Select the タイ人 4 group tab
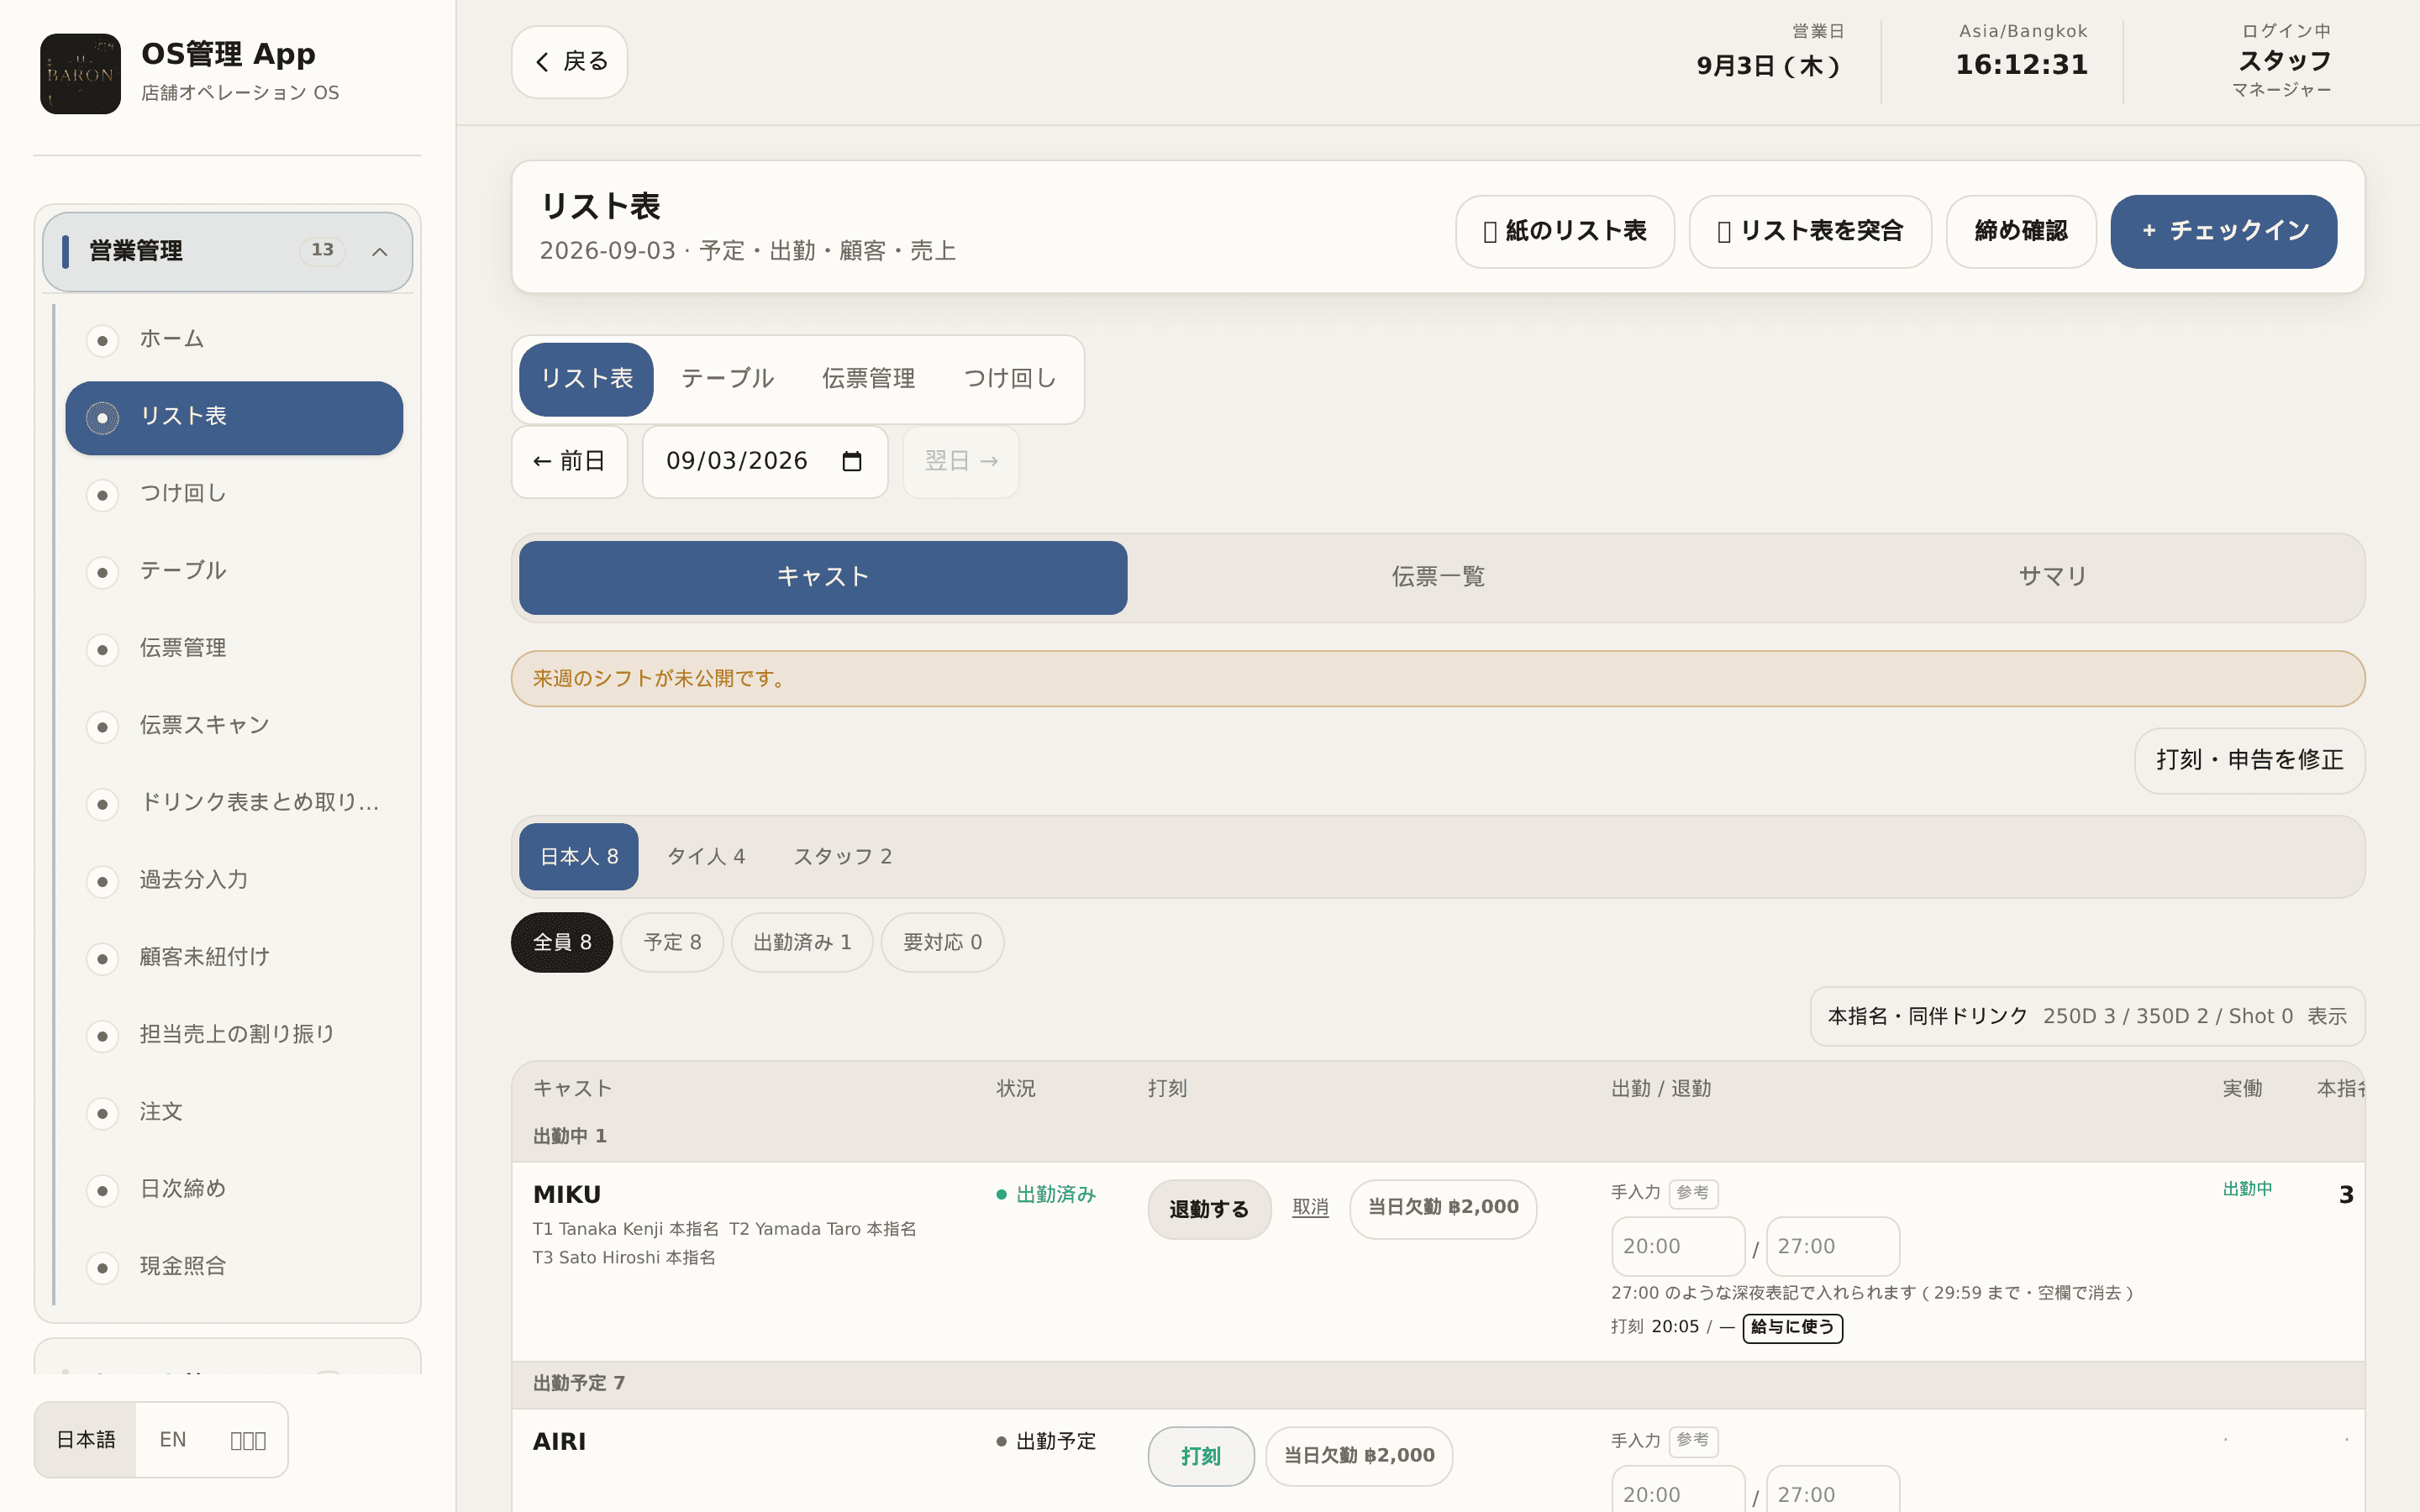This screenshot has height=1512, width=2420. (706, 857)
